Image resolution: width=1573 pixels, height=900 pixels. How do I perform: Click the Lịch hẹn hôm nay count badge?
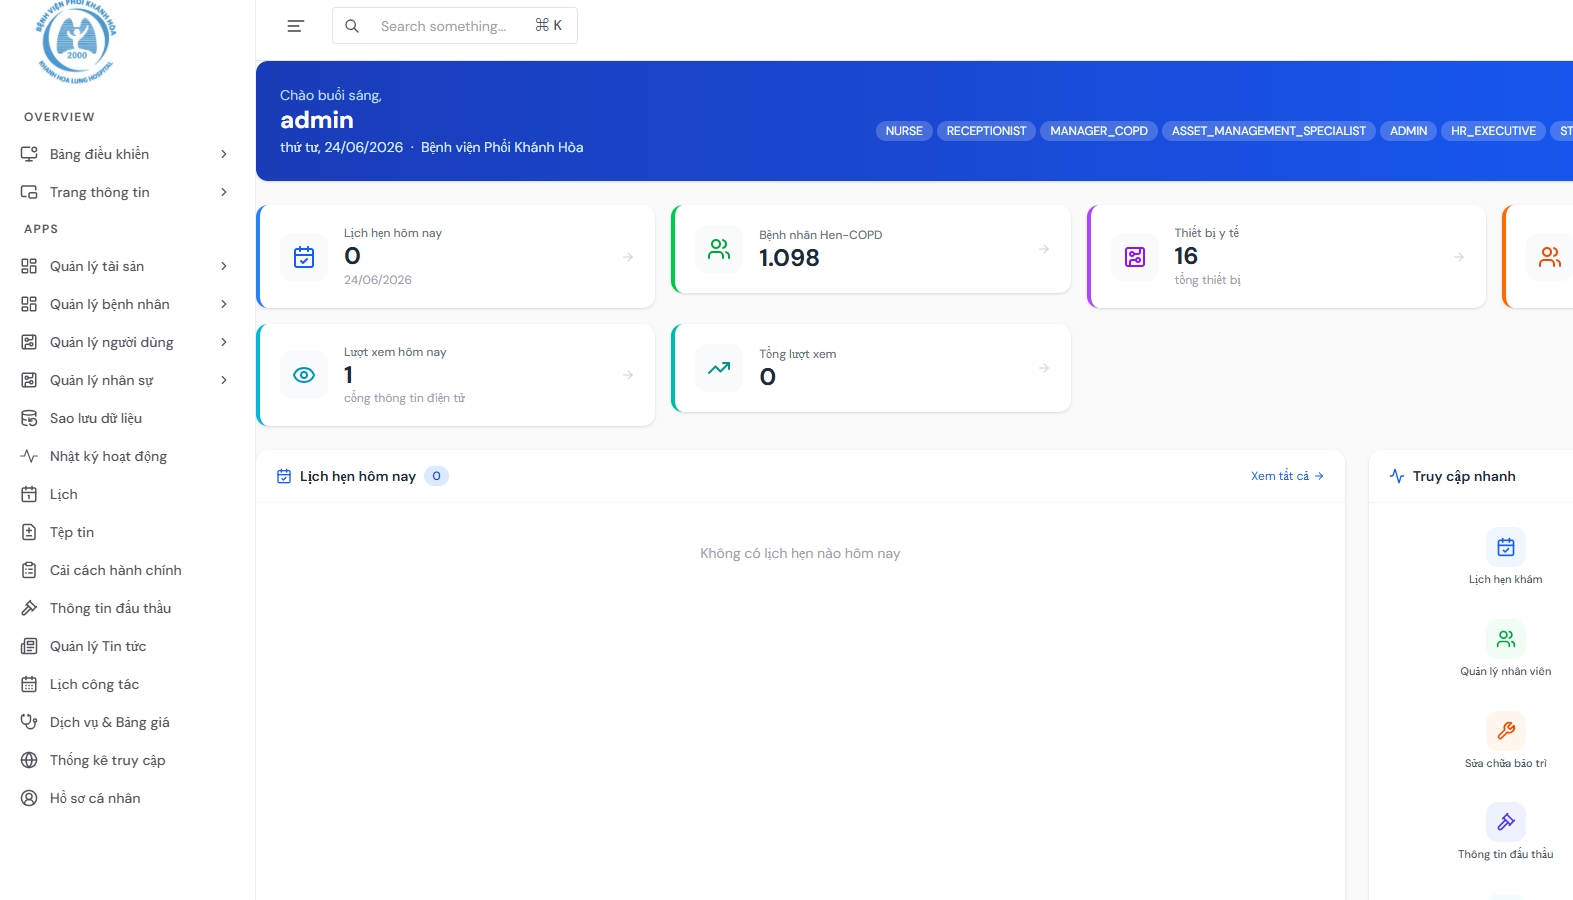[436, 476]
